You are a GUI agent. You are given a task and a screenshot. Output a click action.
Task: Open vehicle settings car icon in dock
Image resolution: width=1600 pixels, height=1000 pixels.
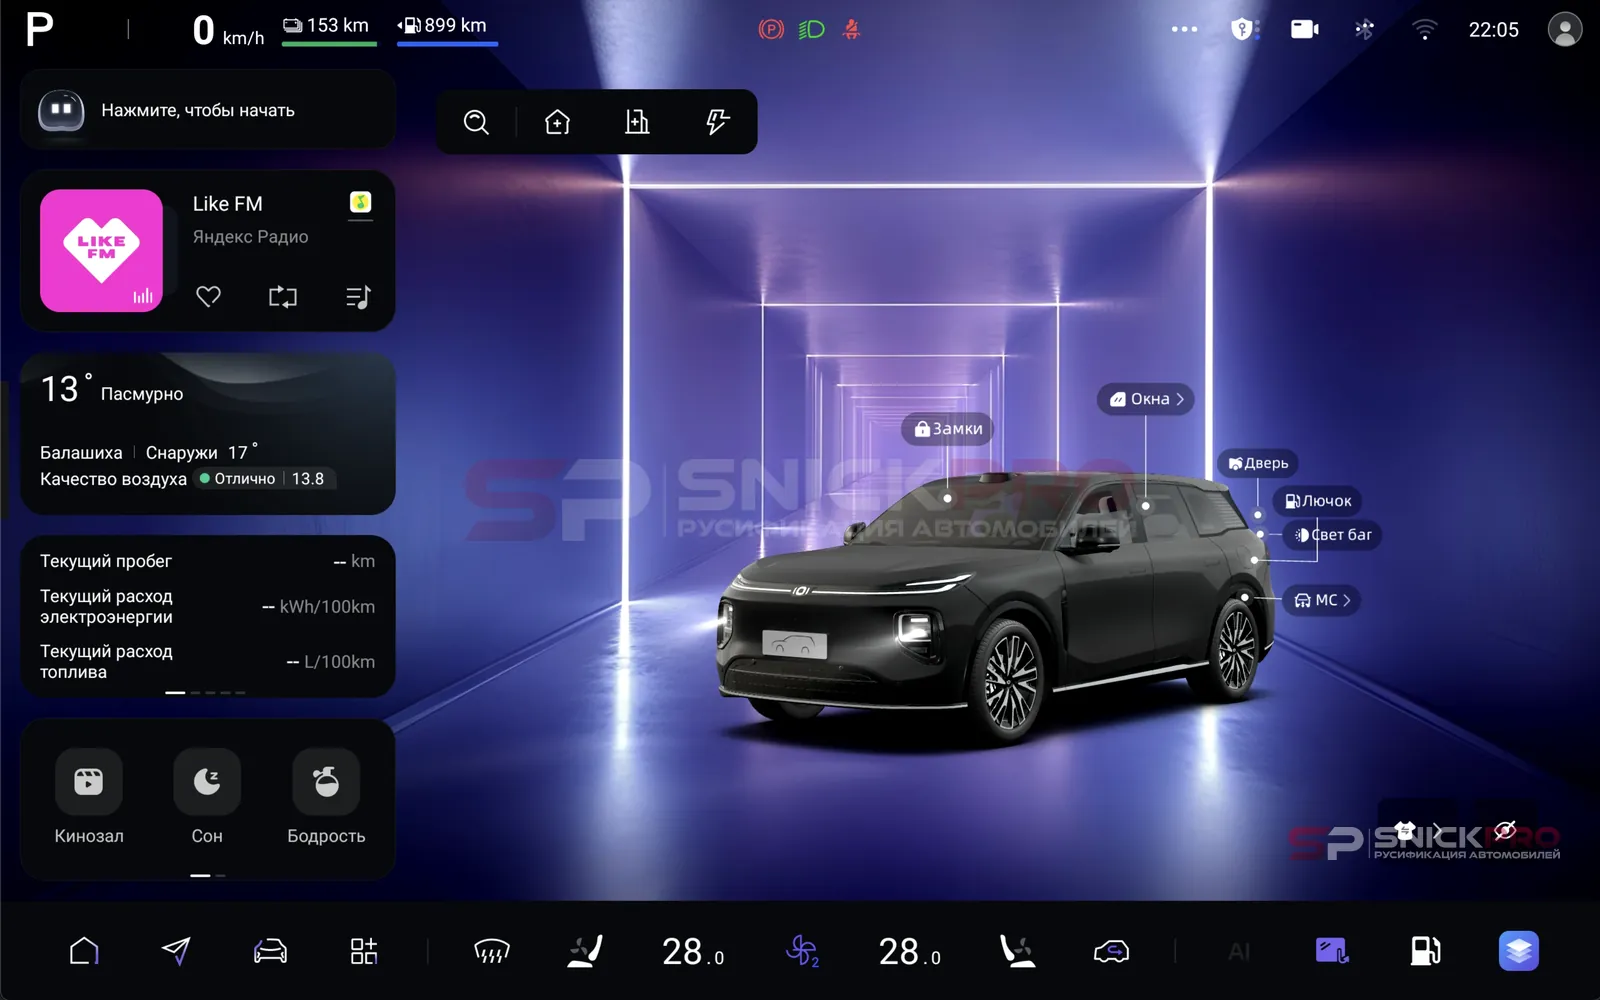click(270, 951)
